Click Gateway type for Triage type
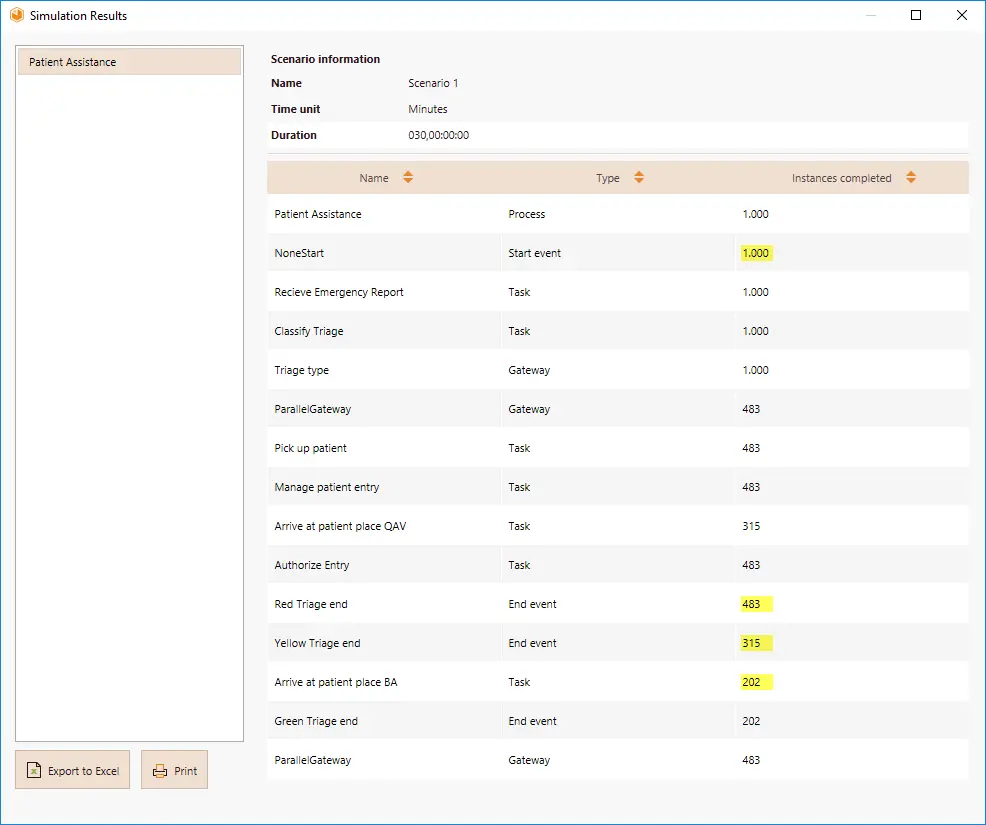986x825 pixels. click(529, 370)
